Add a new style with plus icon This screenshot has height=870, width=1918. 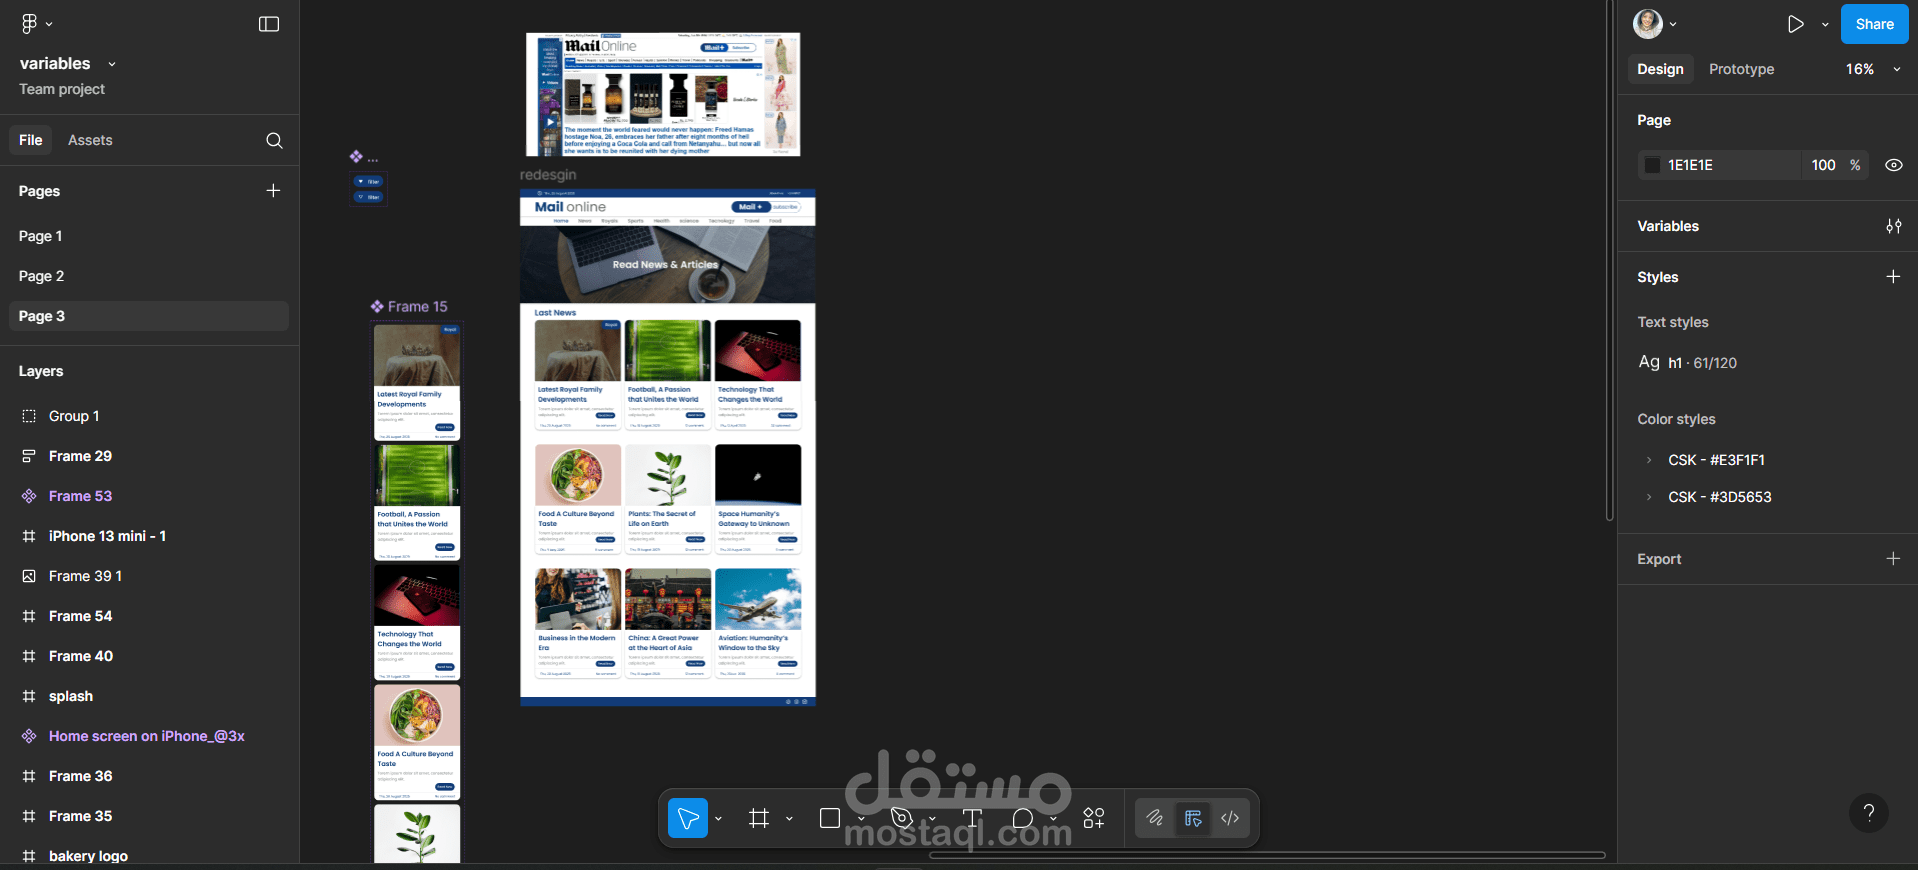[x=1893, y=276]
